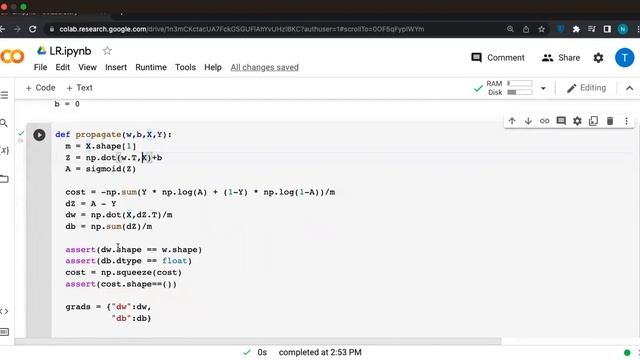This screenshot has height=360, width=640.
Task: Open the Editing mode dropdown
Action: pyautogui.click(x=586, y=88)
